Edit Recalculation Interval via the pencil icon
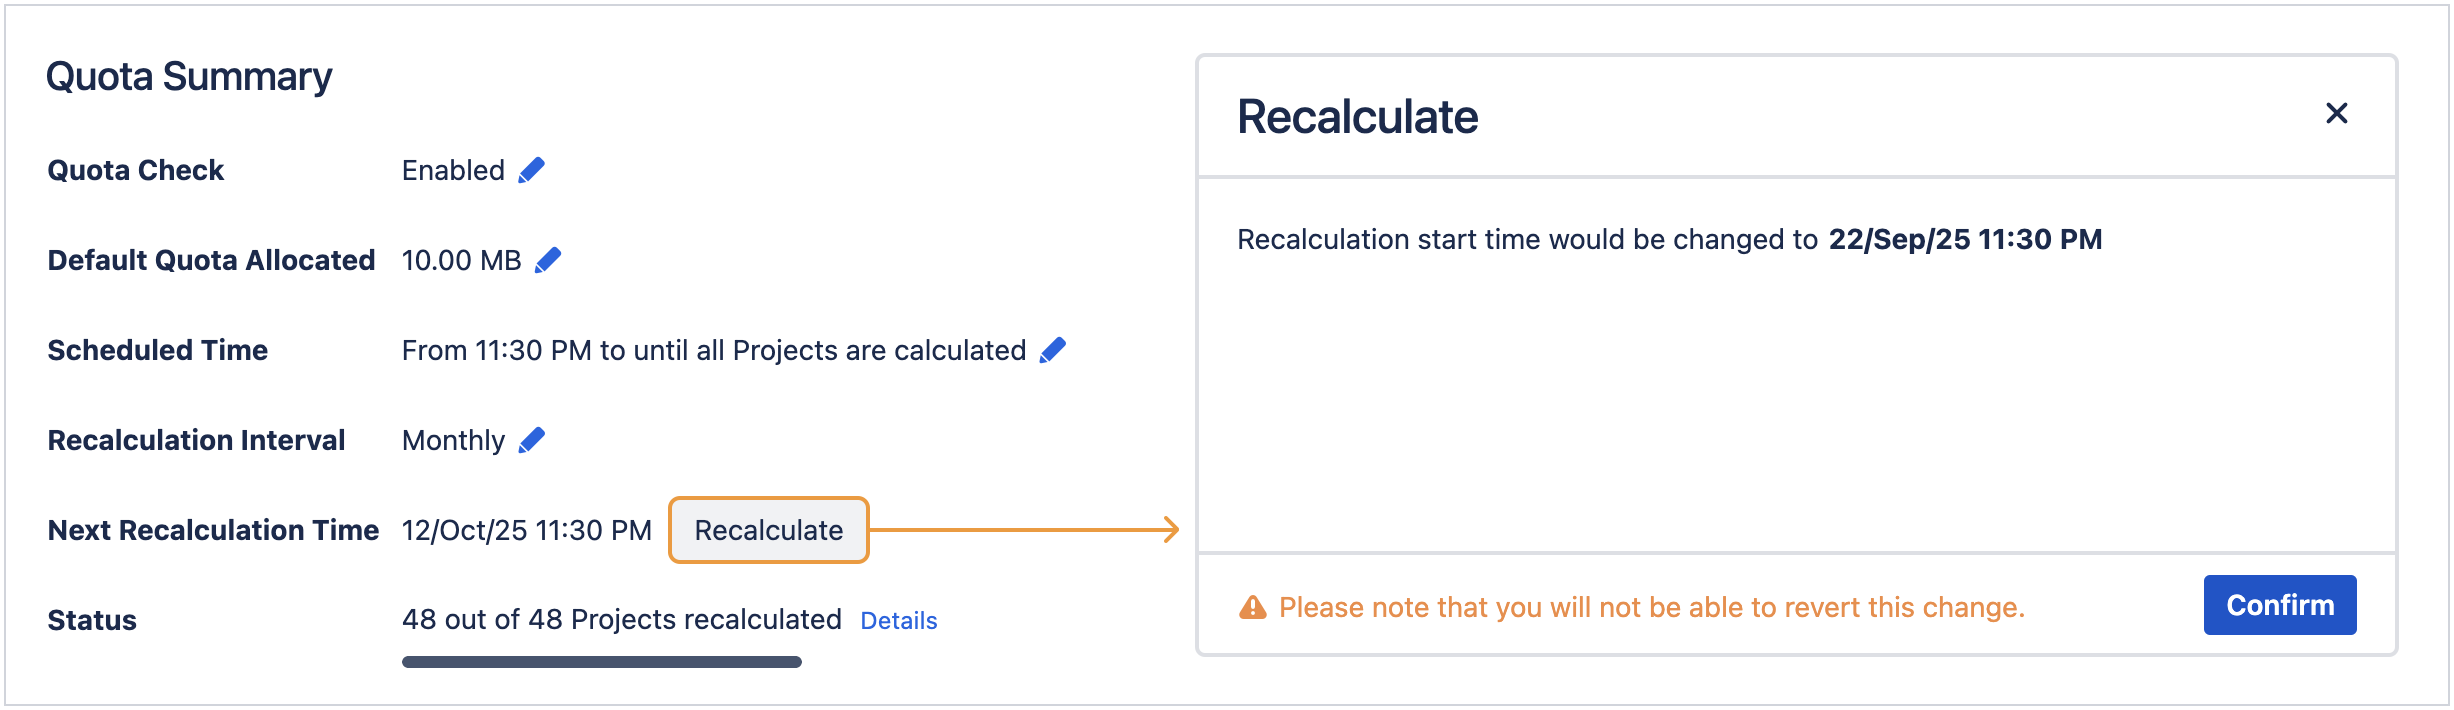The width and height of the screenshot is (2454, 710). [531, 438]
